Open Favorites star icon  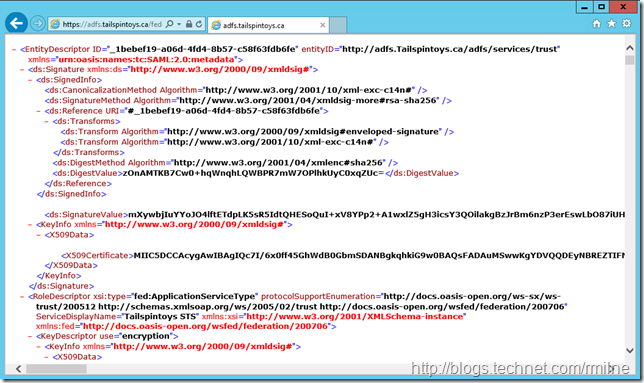[x=612, y=23]
